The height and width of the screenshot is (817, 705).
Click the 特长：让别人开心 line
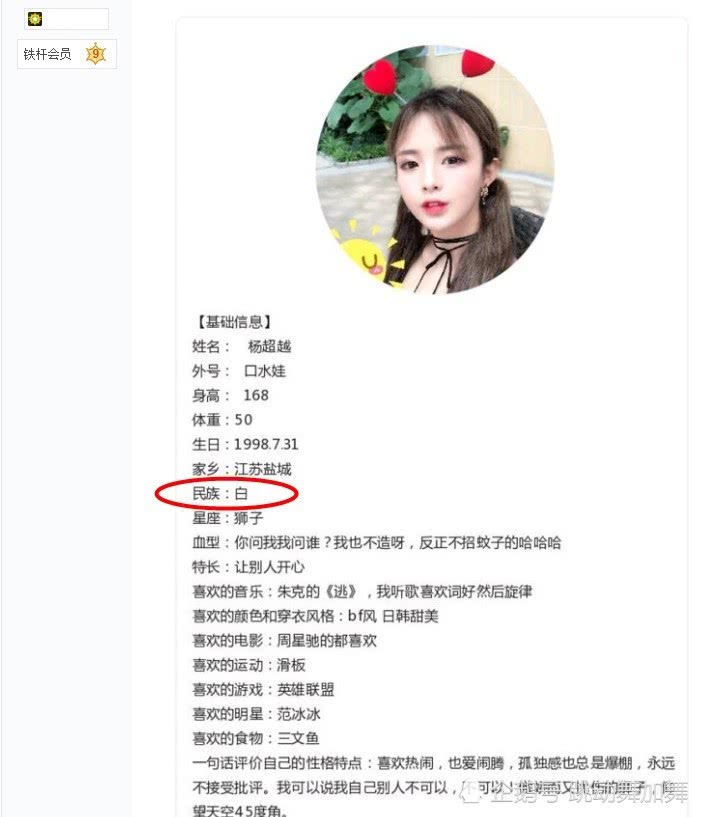tap(248, 567)
